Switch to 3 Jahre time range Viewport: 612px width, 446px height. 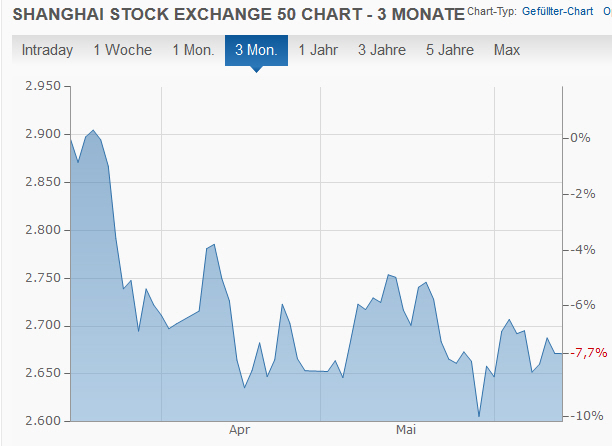tap(383, 51)
